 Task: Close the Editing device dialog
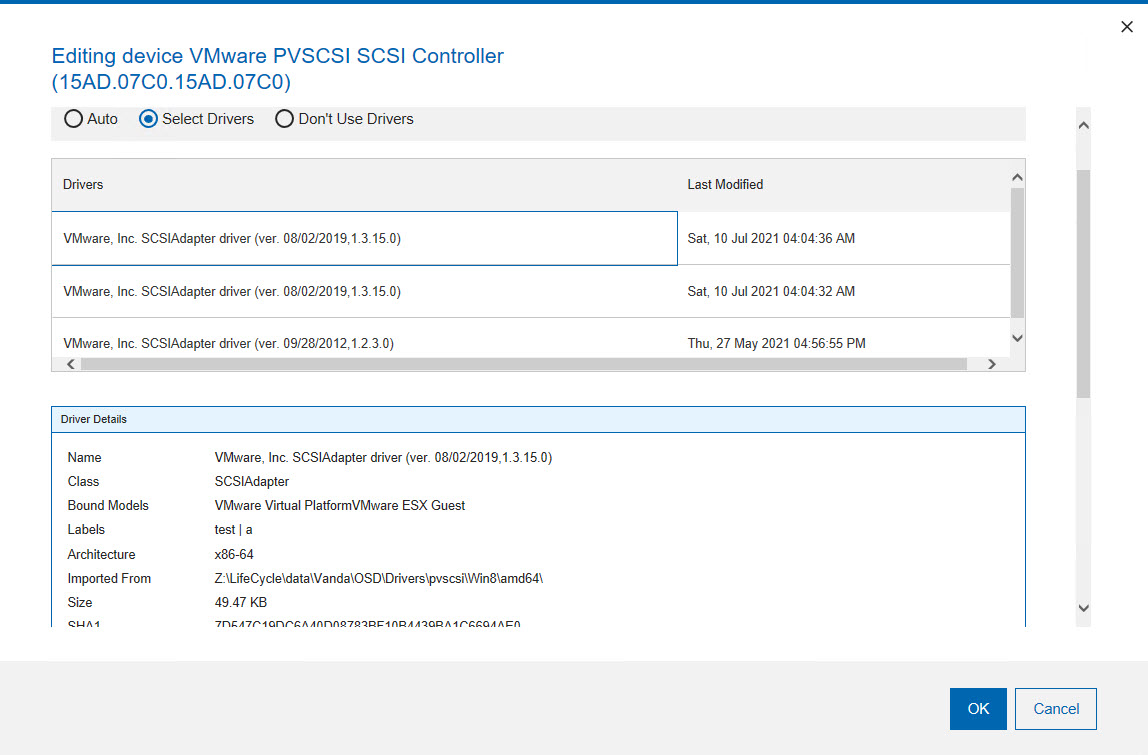click(x=1127, y=27)
